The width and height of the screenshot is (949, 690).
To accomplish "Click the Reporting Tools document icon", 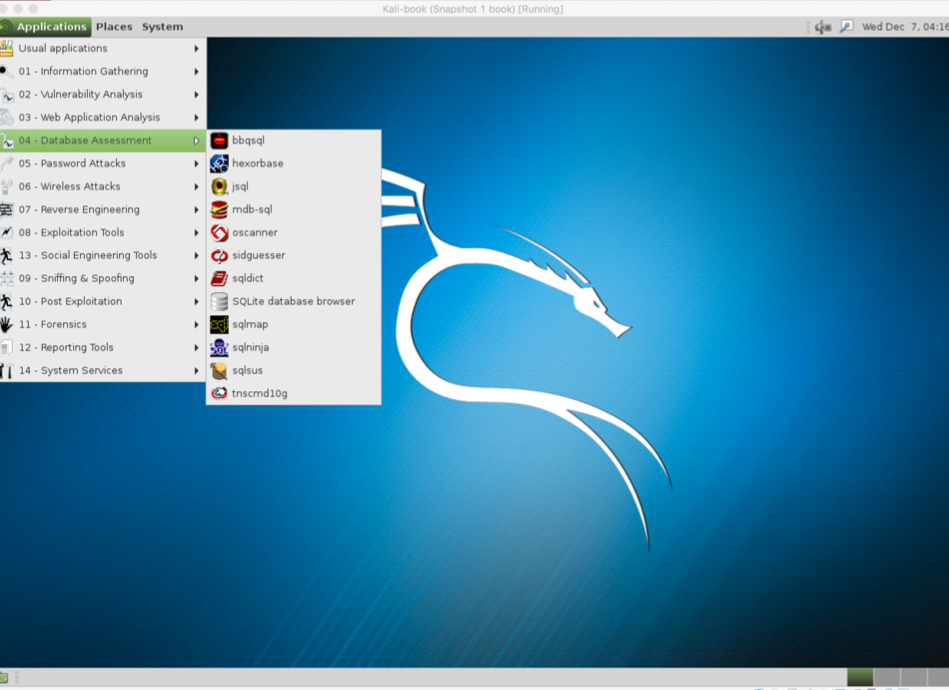I will (x=7, y=347).
